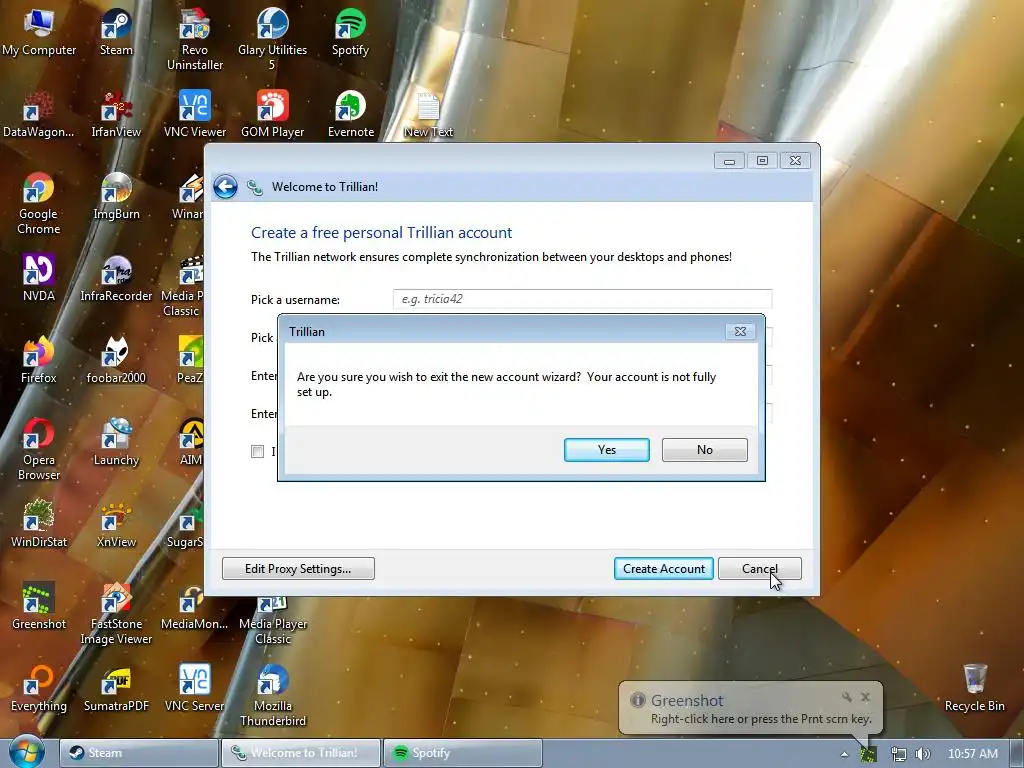Launch IrfanView desktop icon

[x=116, y=115]
